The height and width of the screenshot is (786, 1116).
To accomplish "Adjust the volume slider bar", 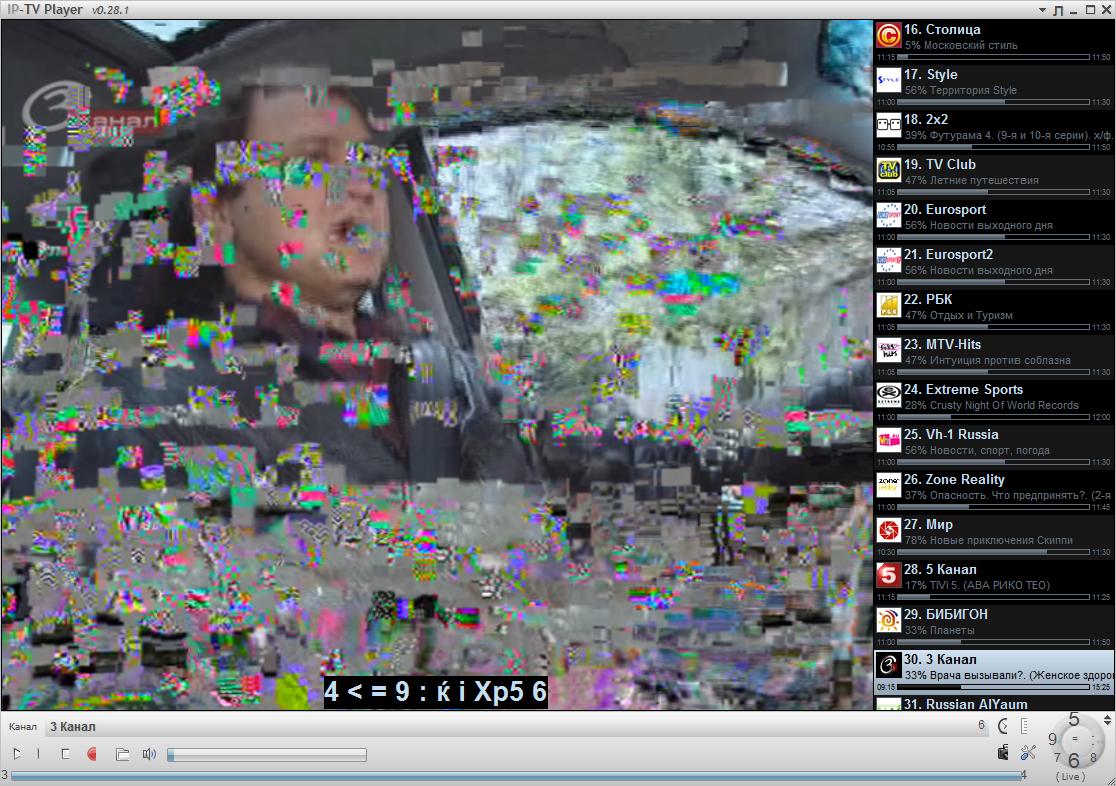I will (x=266, y=755).
